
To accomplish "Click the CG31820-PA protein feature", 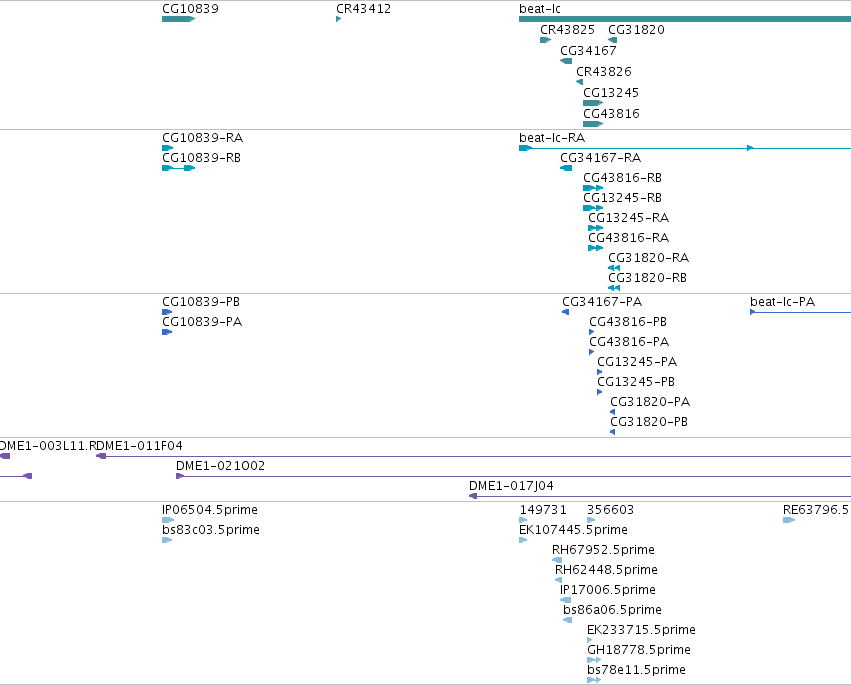I will [x=612, y=413].
